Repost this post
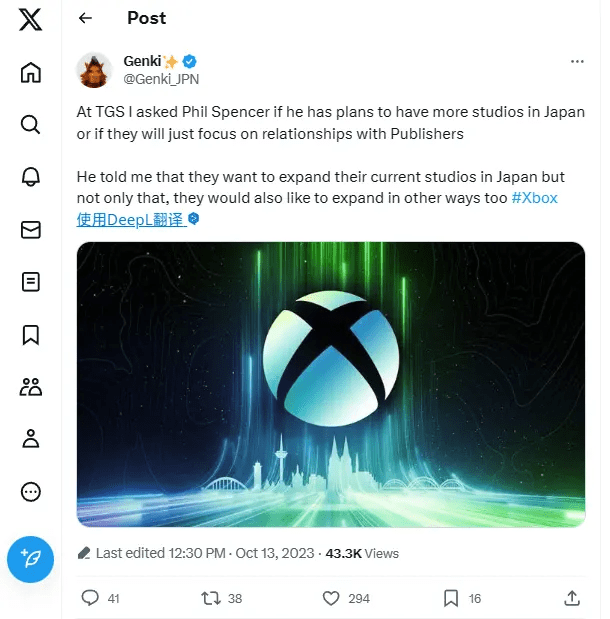 click(x=210, y=598)
